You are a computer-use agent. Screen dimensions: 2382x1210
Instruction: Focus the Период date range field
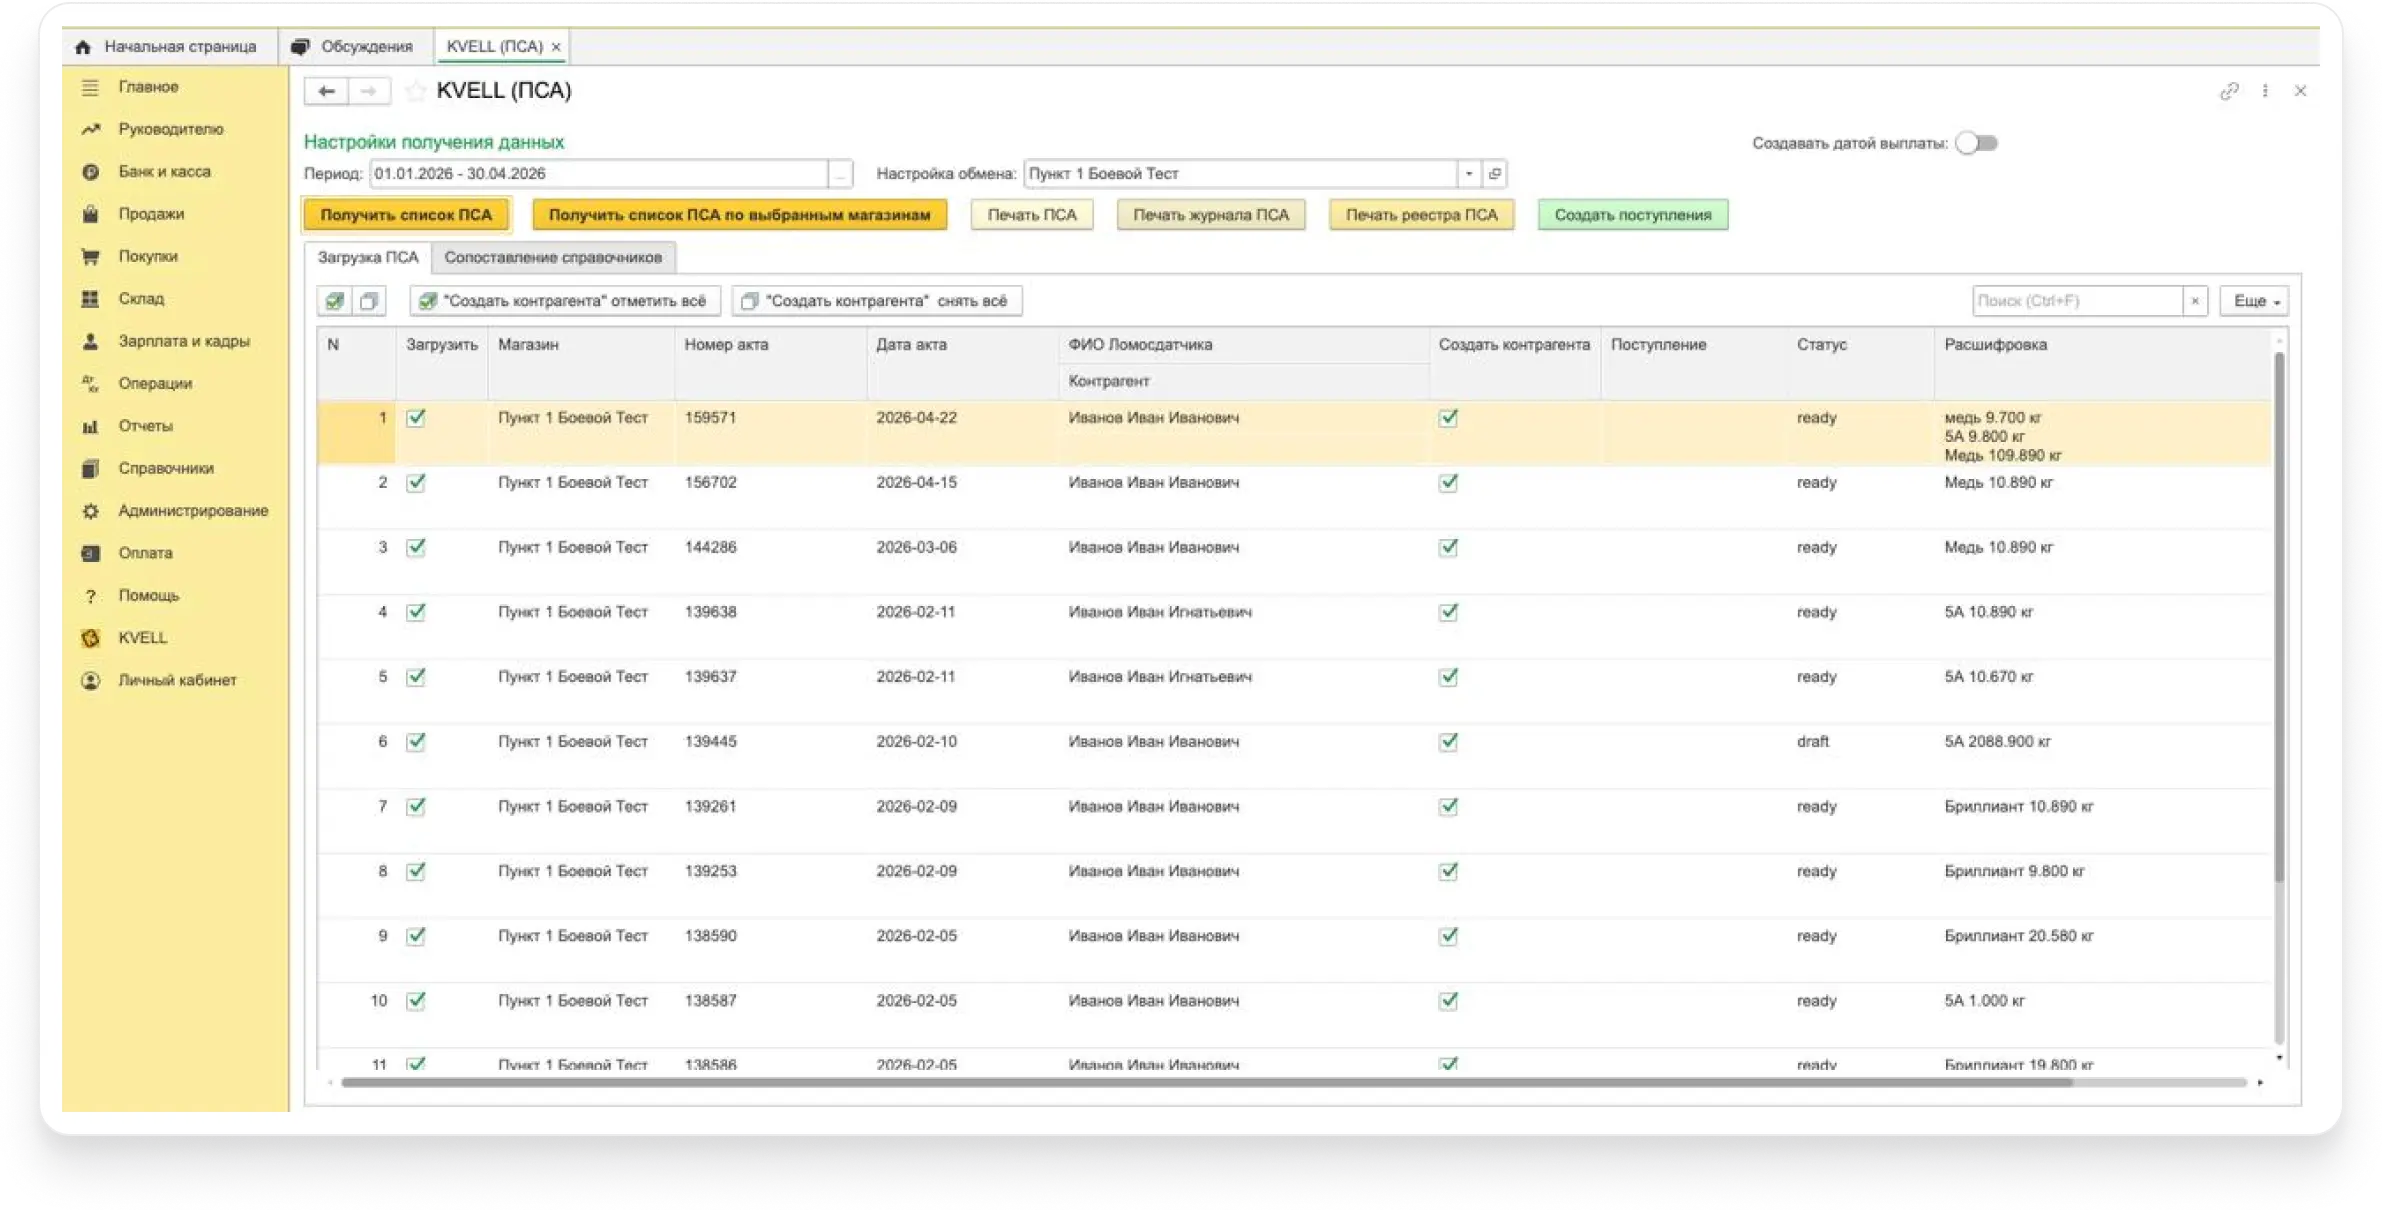pyautogui.click(x=599, y=174)
